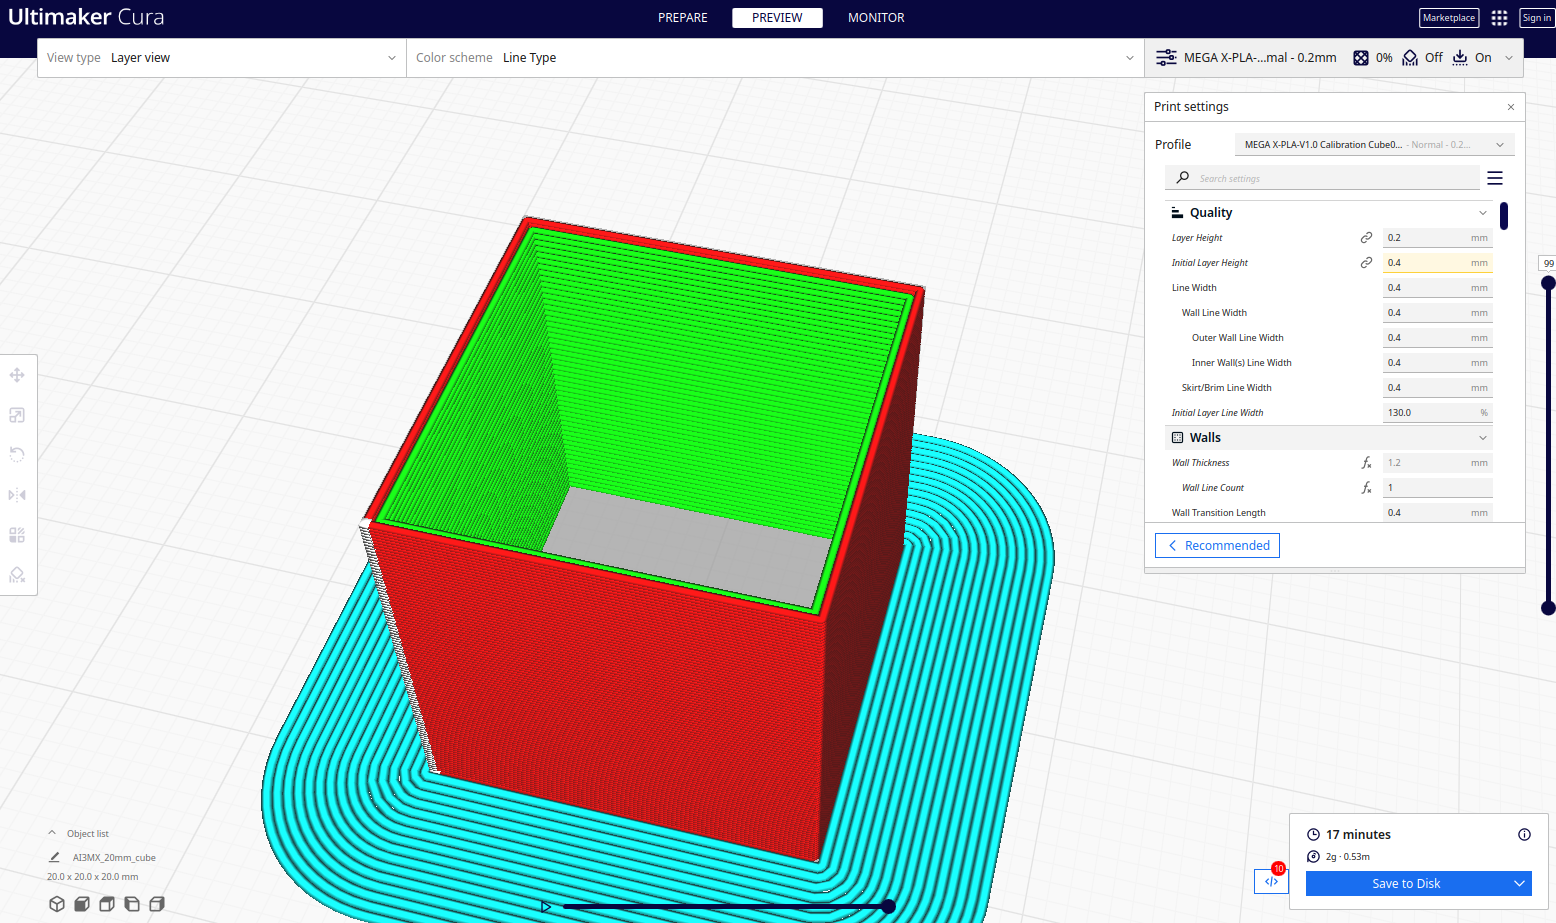Select the Rotate tool
Viewport: 1556px width, 923px height.
(17, 455)
